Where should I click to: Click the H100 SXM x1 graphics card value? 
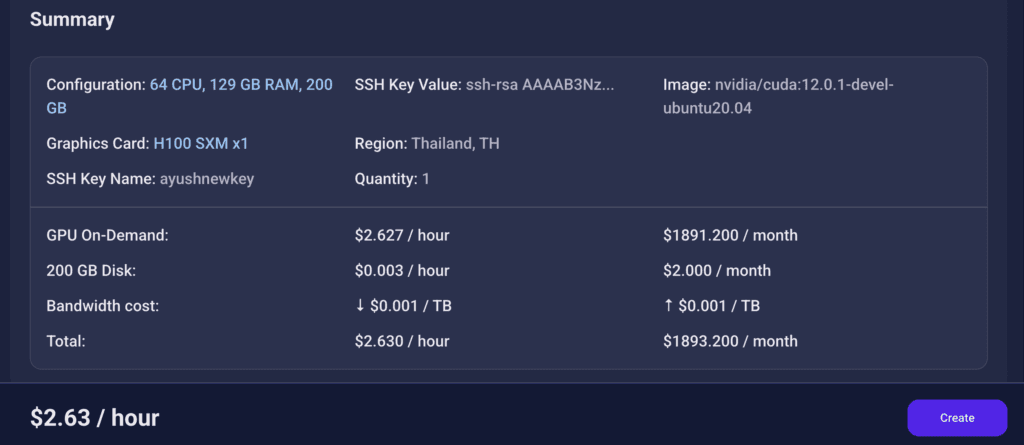[200, 144]
